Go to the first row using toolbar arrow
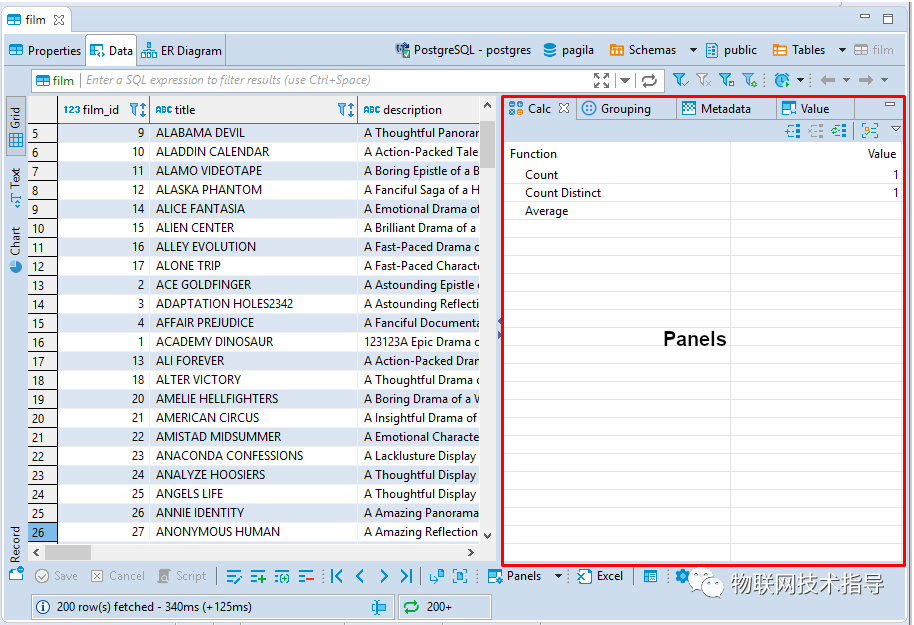The width and height of the screenshot is (914, 625). point(336,577)
